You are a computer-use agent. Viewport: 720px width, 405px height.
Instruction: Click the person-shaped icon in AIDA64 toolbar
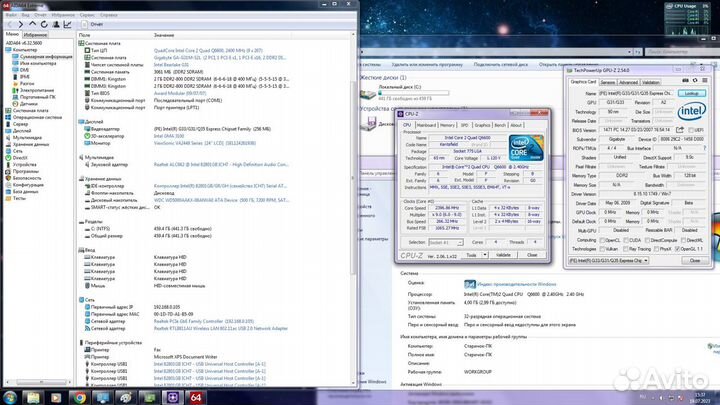coord(56,24)
